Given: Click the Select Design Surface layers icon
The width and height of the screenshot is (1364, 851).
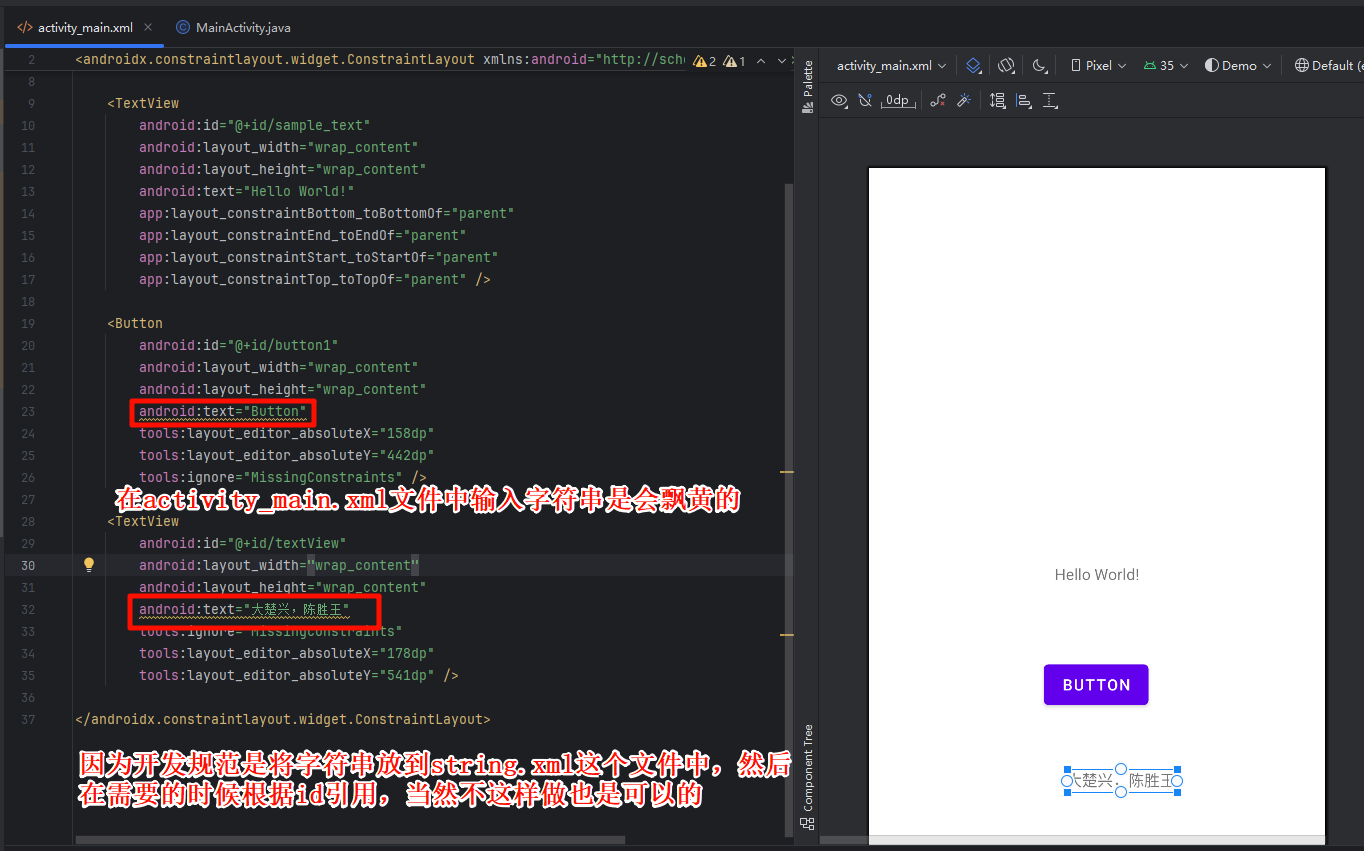Looking at the screenshot, I should [x=973, y=65].
